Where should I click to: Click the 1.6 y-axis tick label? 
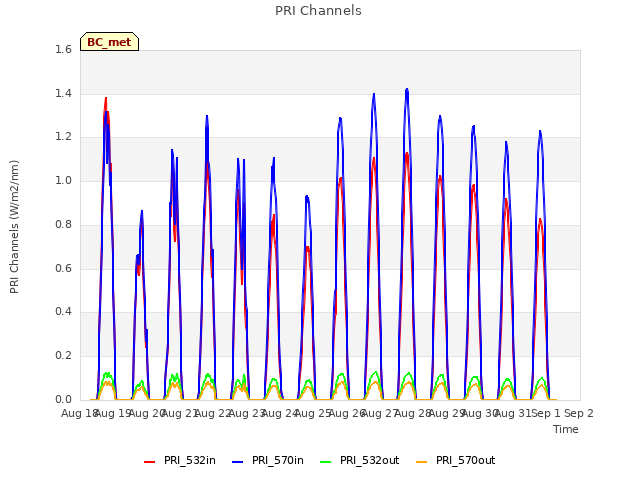tap(63, 49)
